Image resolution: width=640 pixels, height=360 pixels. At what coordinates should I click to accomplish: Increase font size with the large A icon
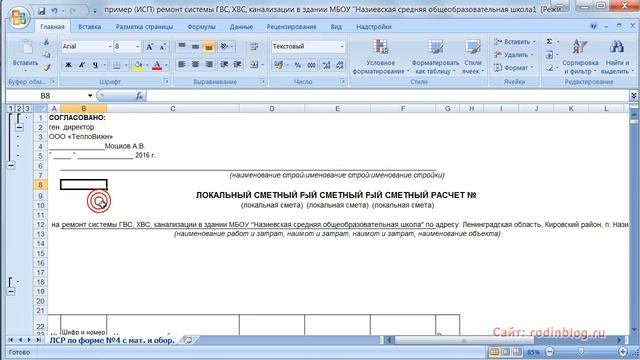[149, 47]
